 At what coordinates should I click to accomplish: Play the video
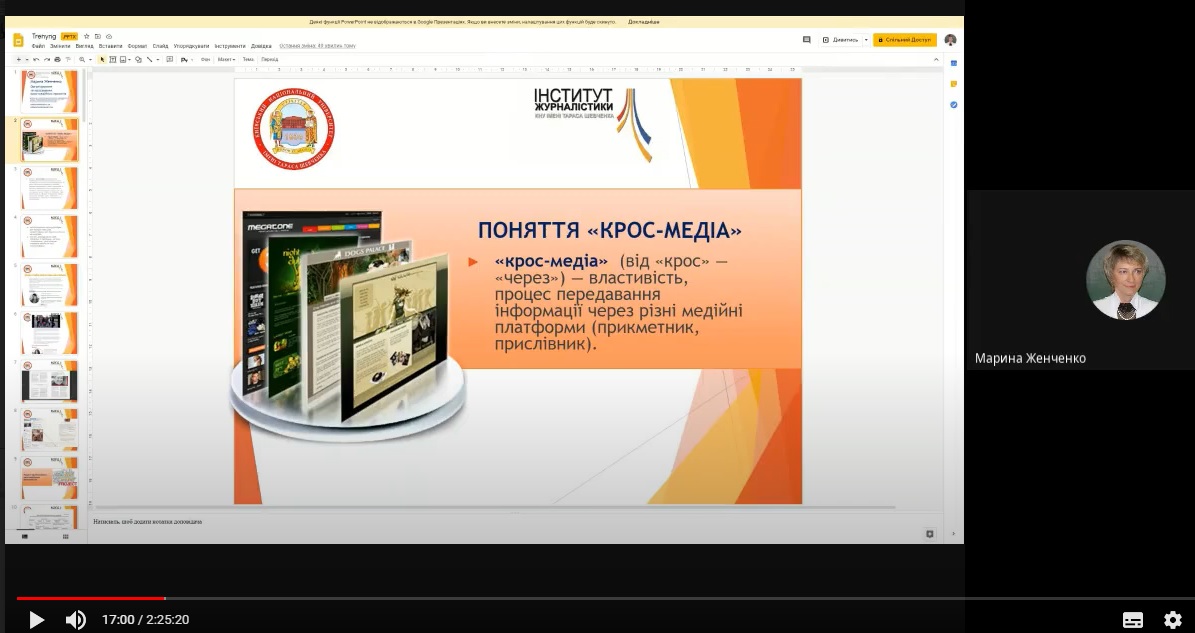36,620
